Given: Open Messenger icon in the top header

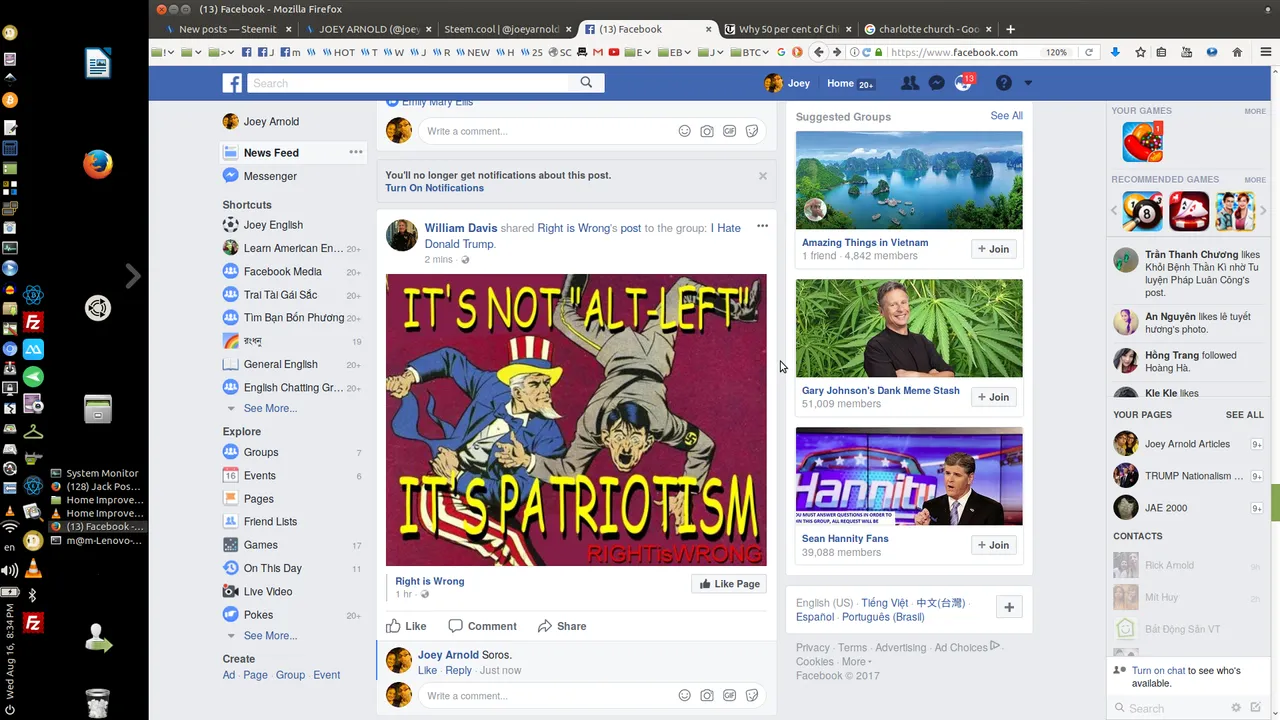Looking at the screenshot, I should coord(936,83).
